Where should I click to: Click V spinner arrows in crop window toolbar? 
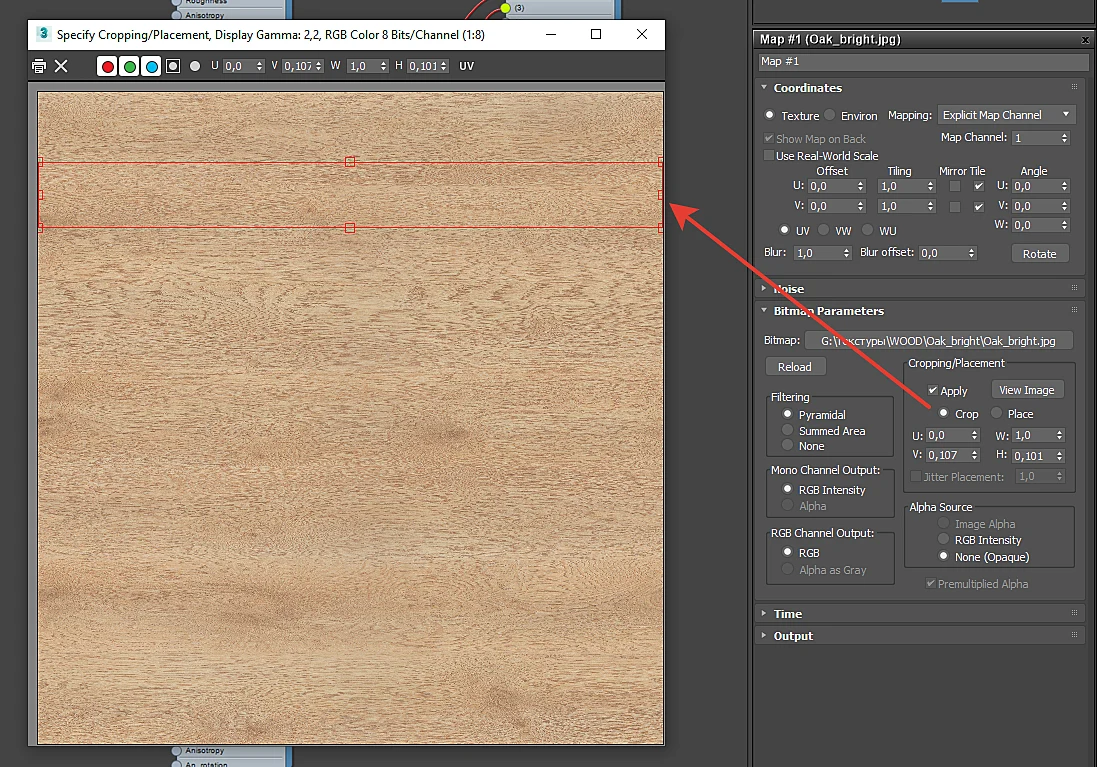click(318, 66)
